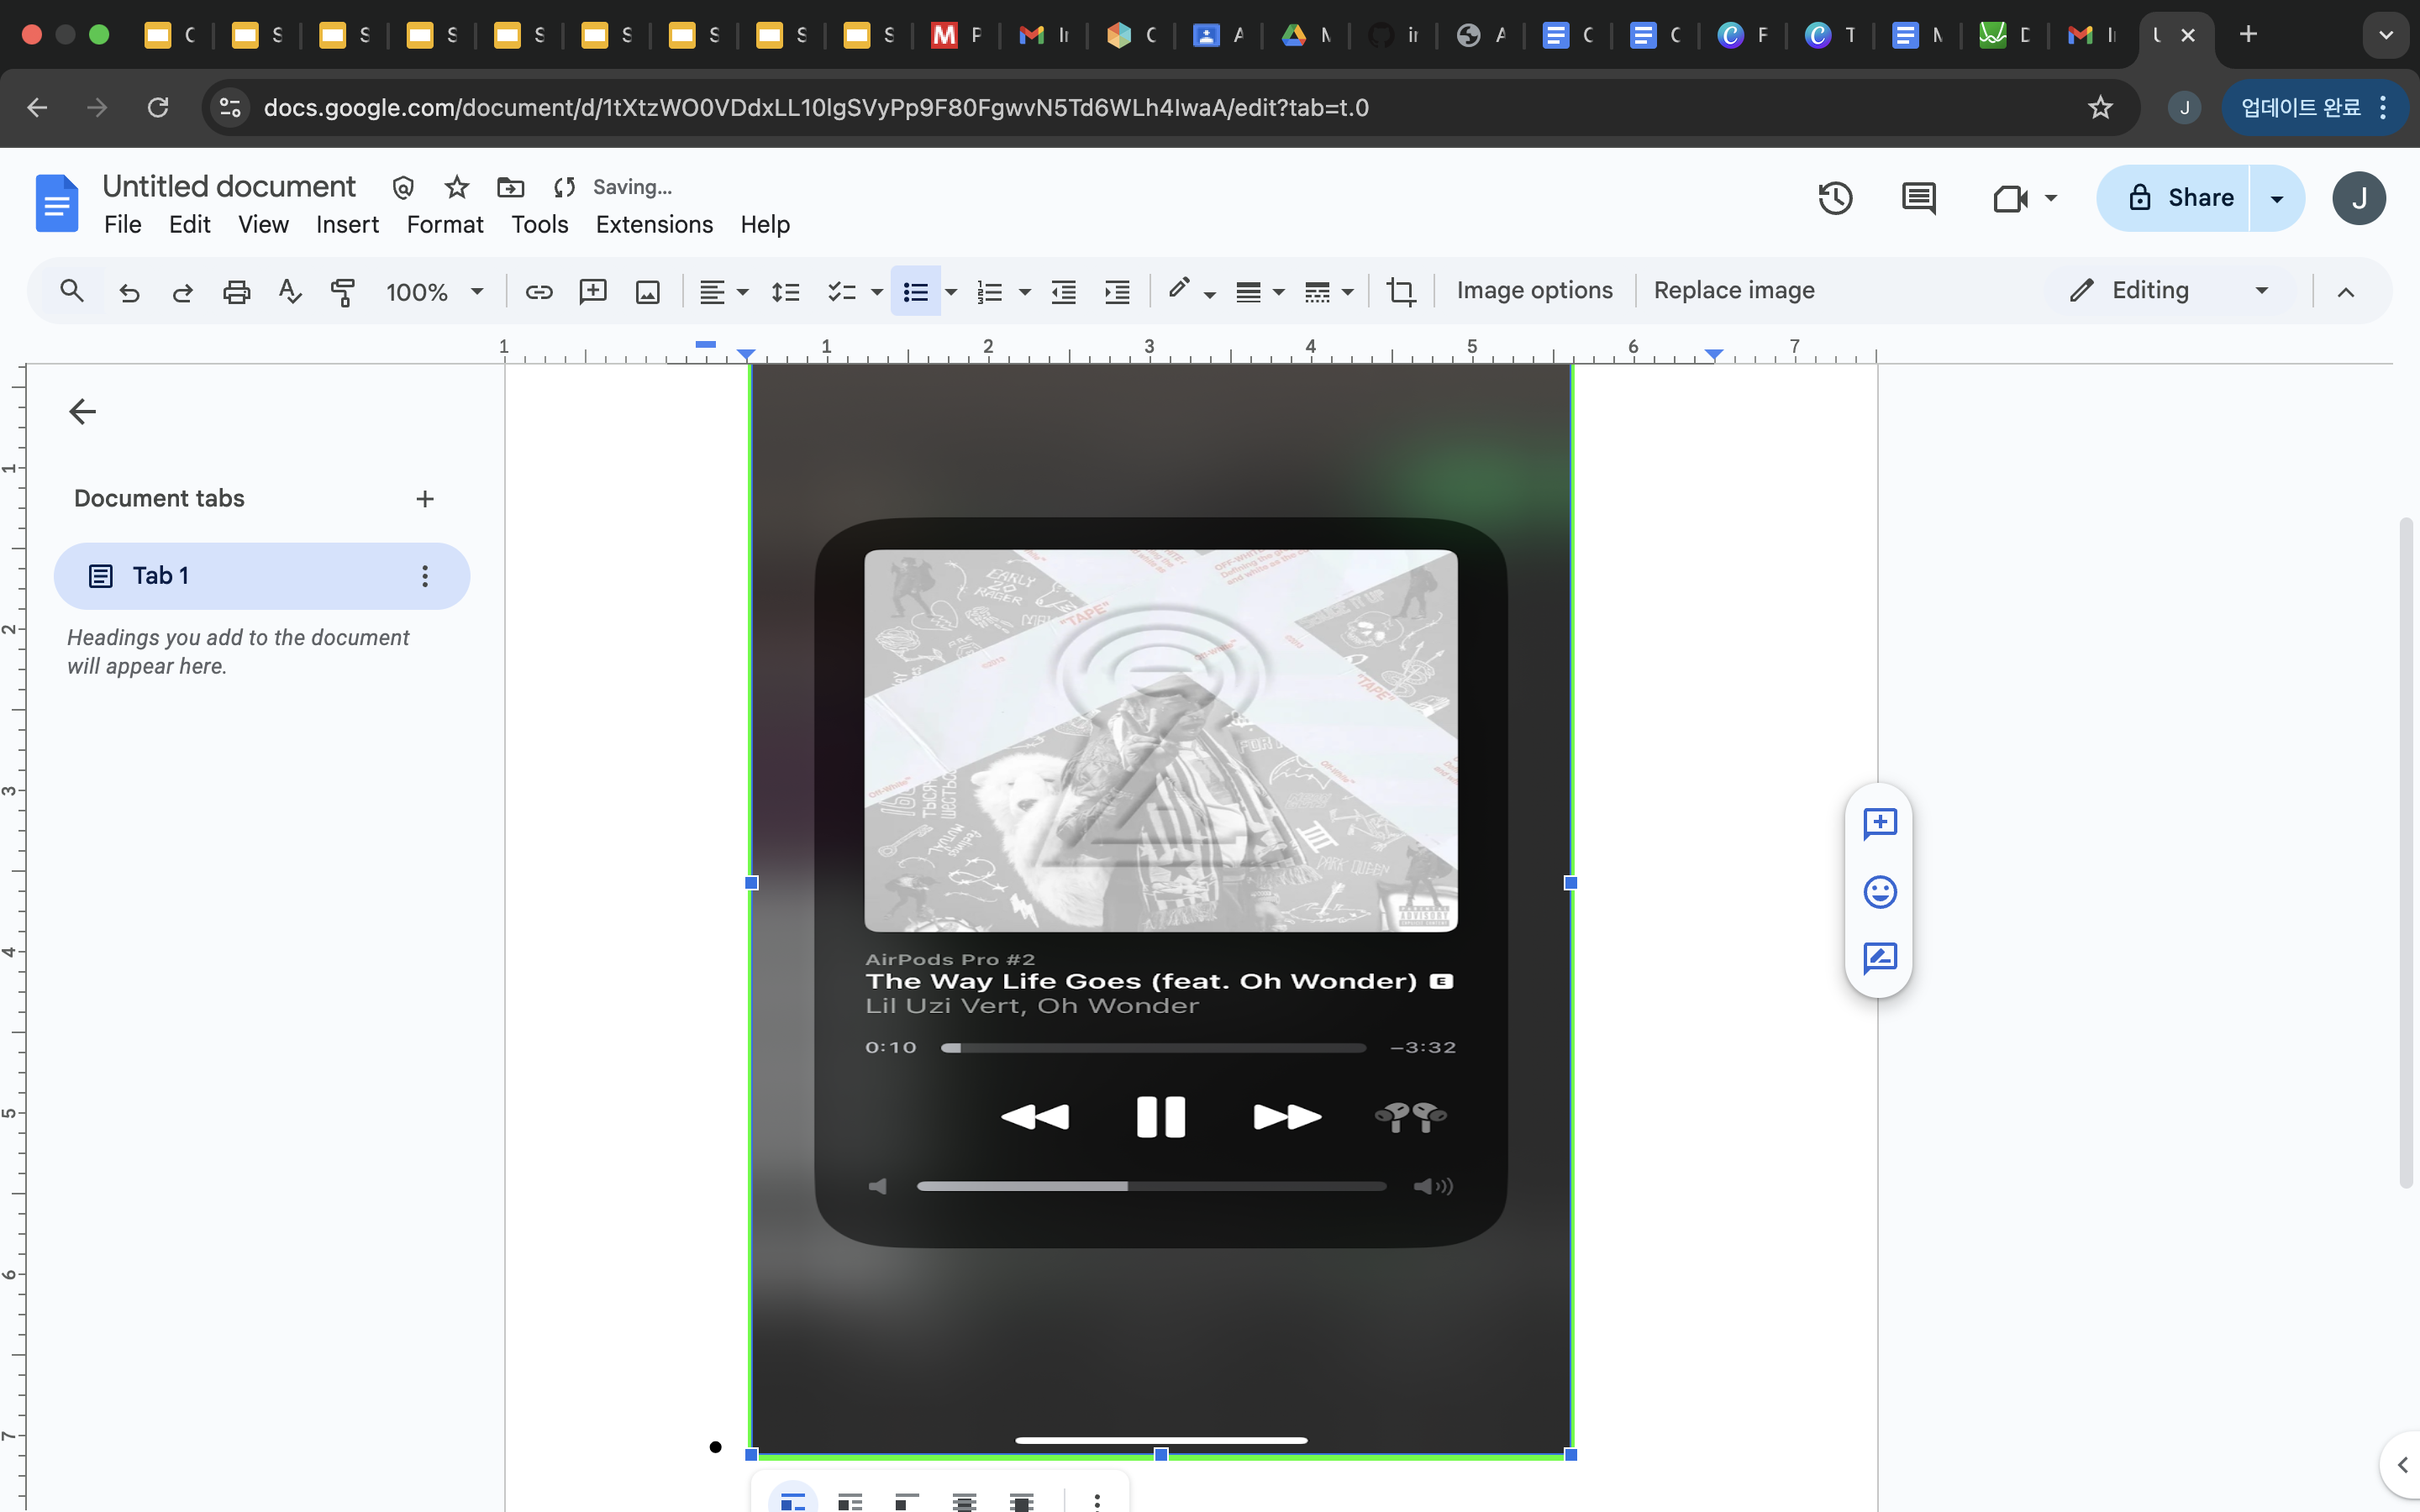Screen dimensions: 2420x1512
Task: Expand the Share options arrow
Action: (x=2277, y=198)
